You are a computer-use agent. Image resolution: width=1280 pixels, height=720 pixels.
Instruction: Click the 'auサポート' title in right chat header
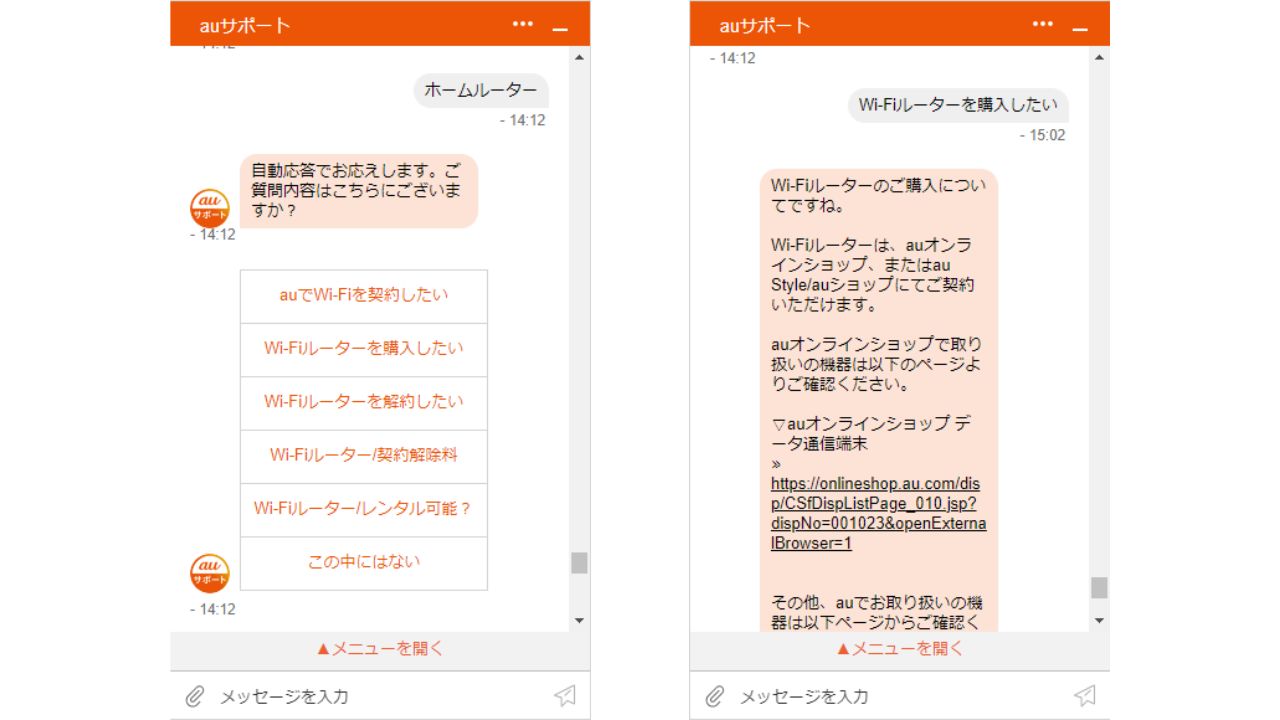[x=765, y=25]
